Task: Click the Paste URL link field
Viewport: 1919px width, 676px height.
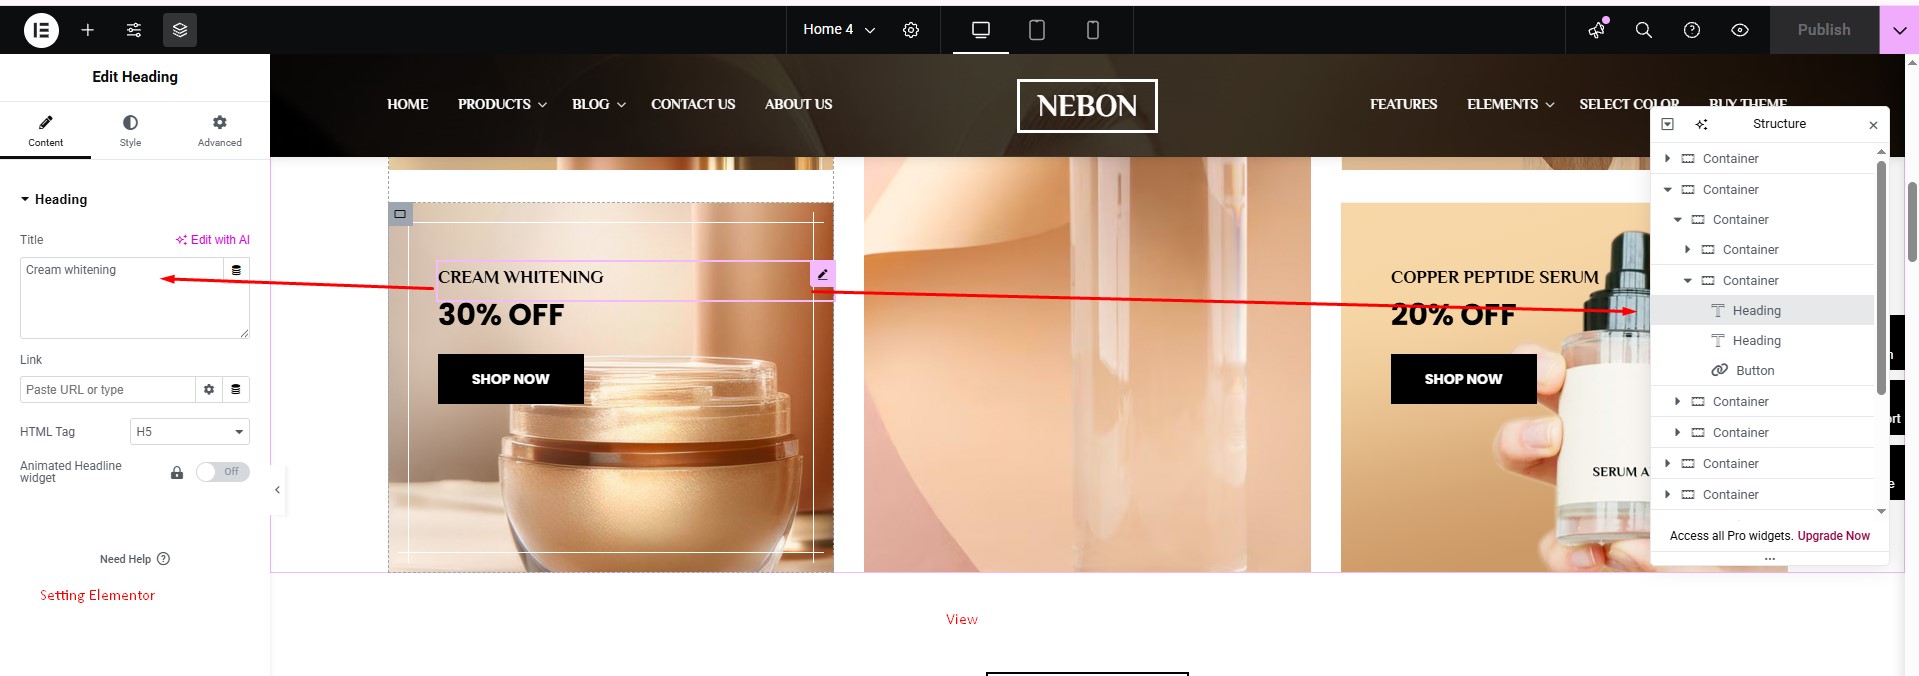Action: 107,390
